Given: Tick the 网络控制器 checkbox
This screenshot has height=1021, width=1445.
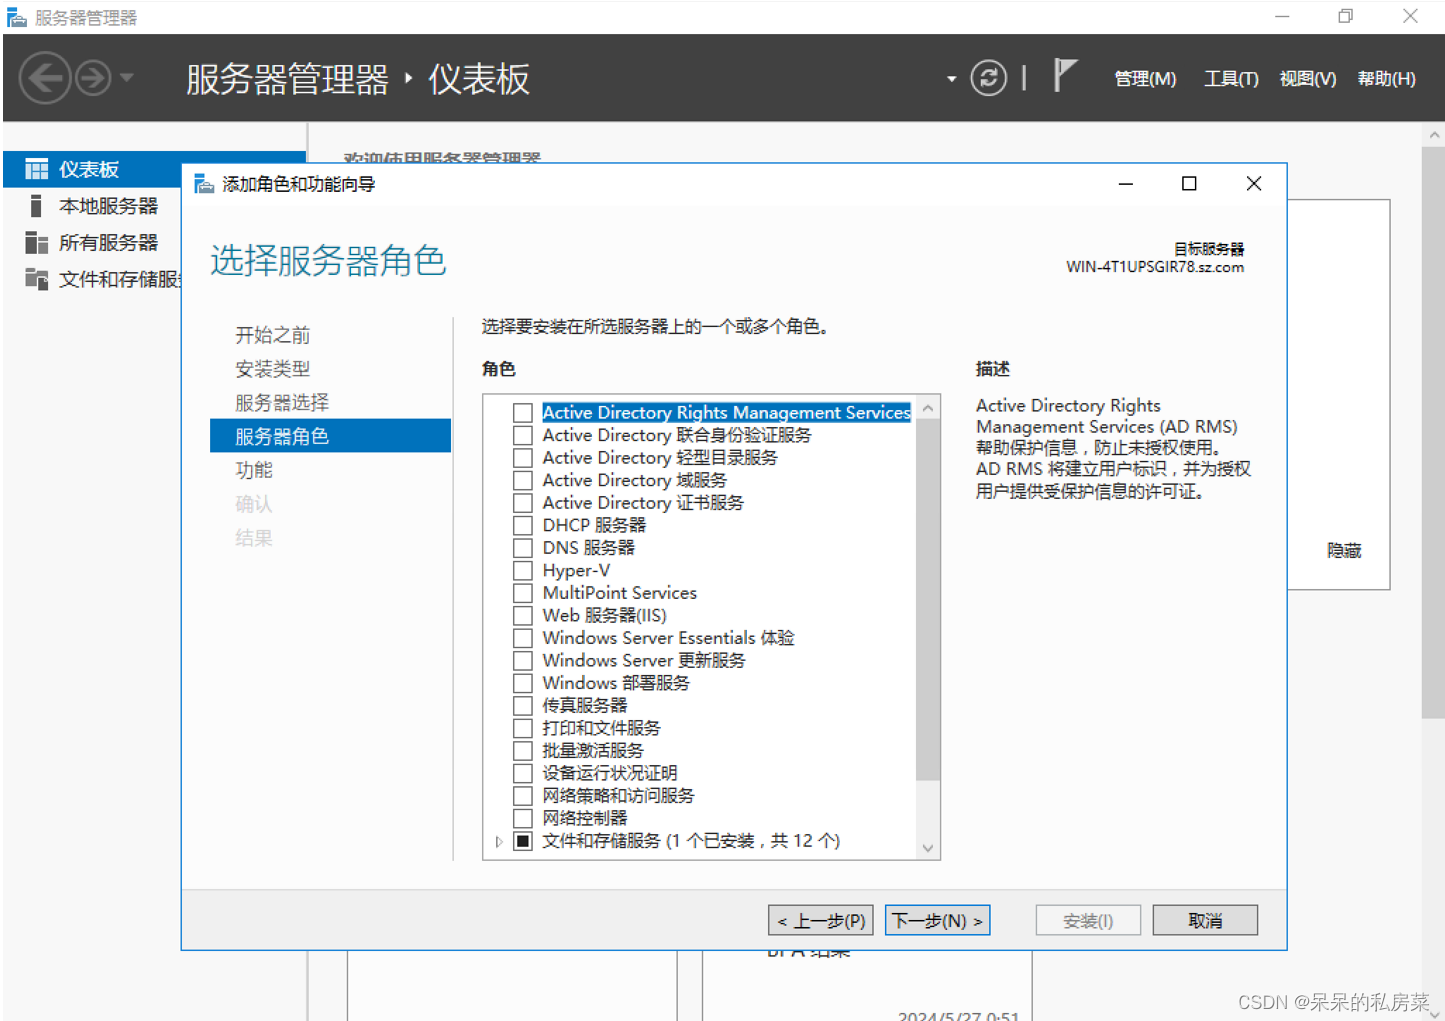Looking at the screenshot, I should [523, 818].
